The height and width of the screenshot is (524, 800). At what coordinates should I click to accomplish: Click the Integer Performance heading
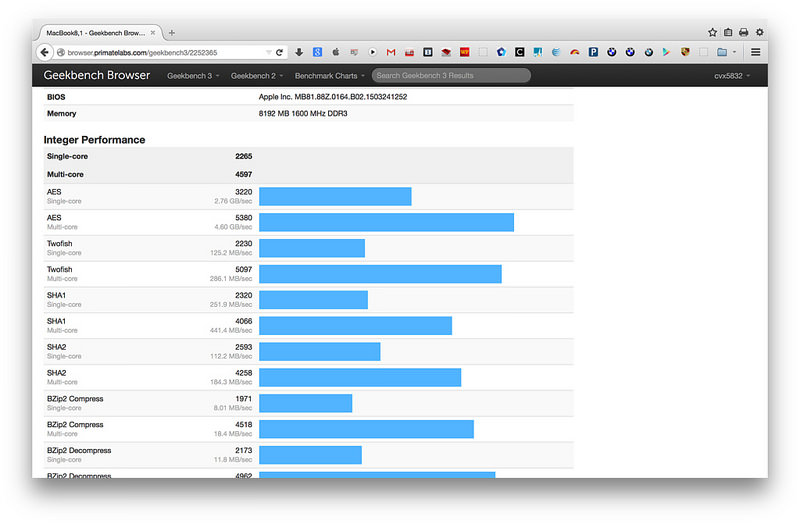[94, 140]
